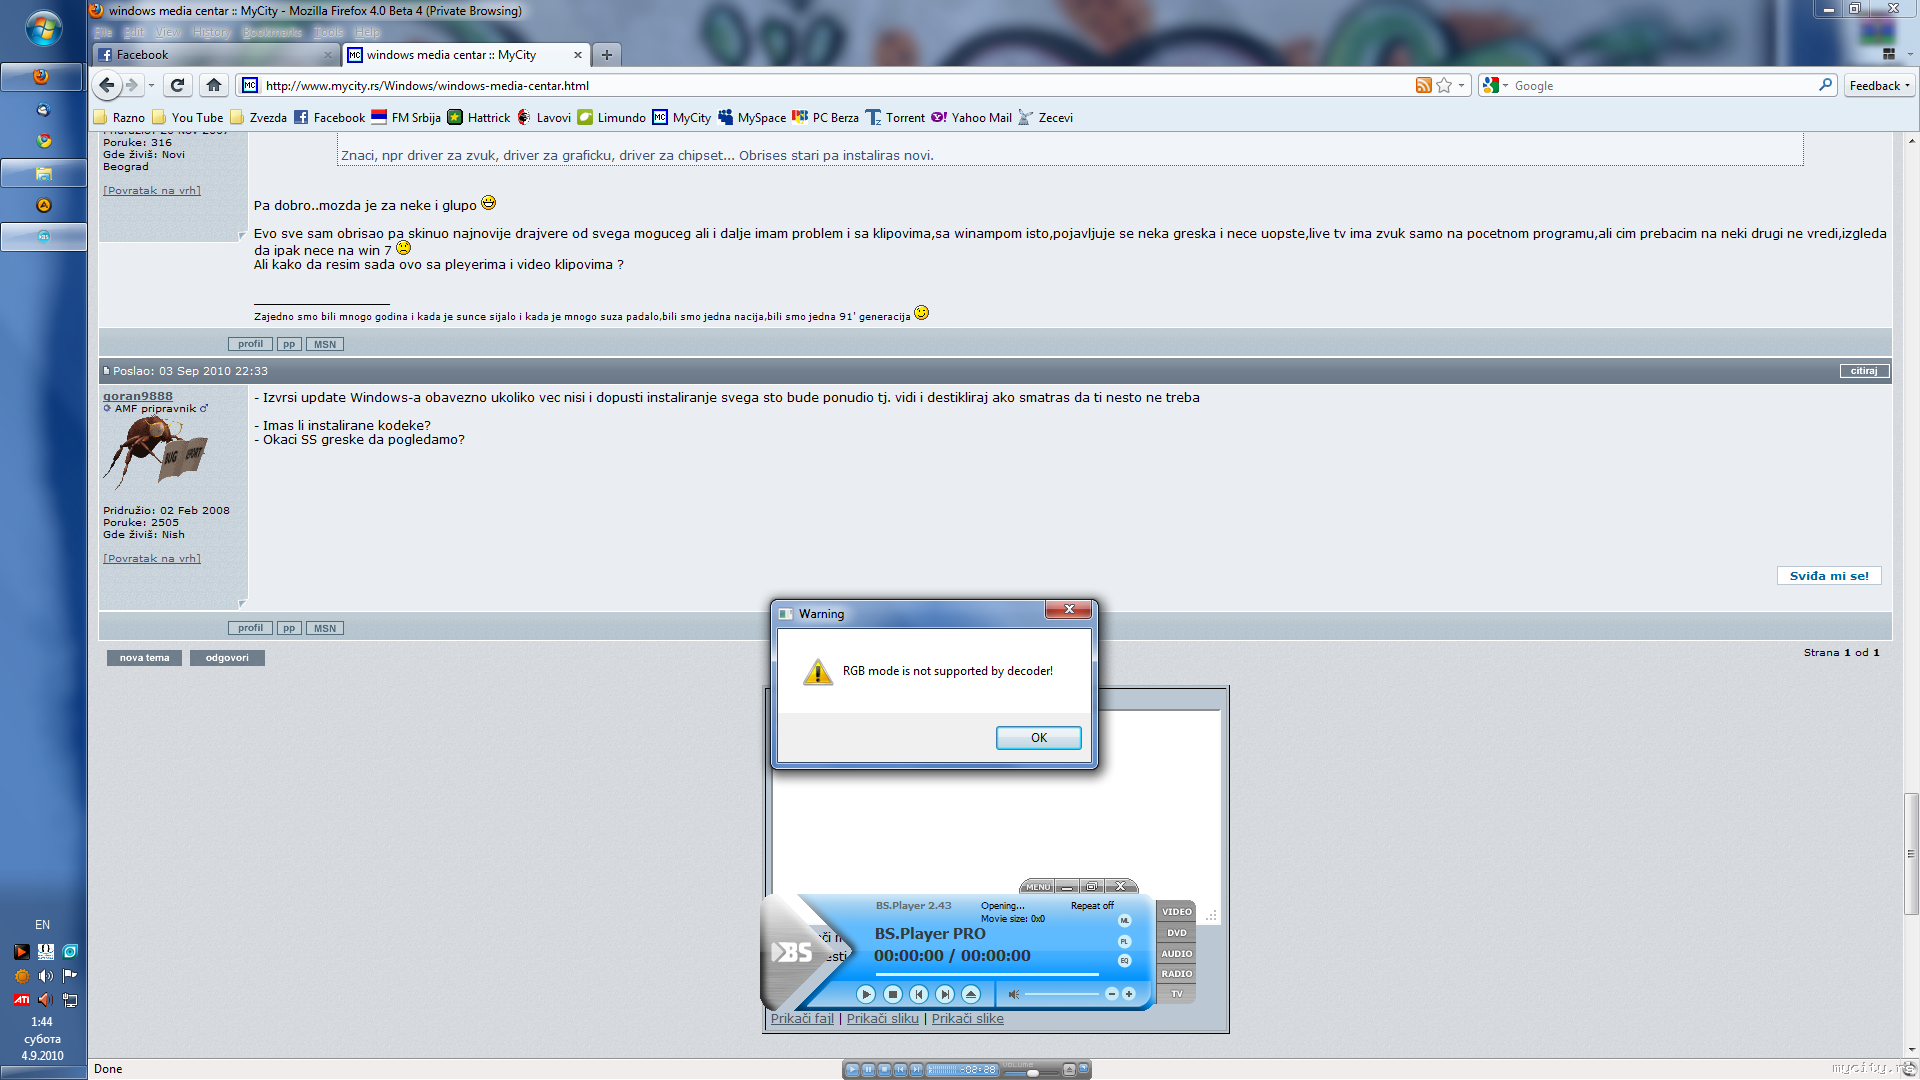Switch BS.Player to VIDEO mode

1176,912
